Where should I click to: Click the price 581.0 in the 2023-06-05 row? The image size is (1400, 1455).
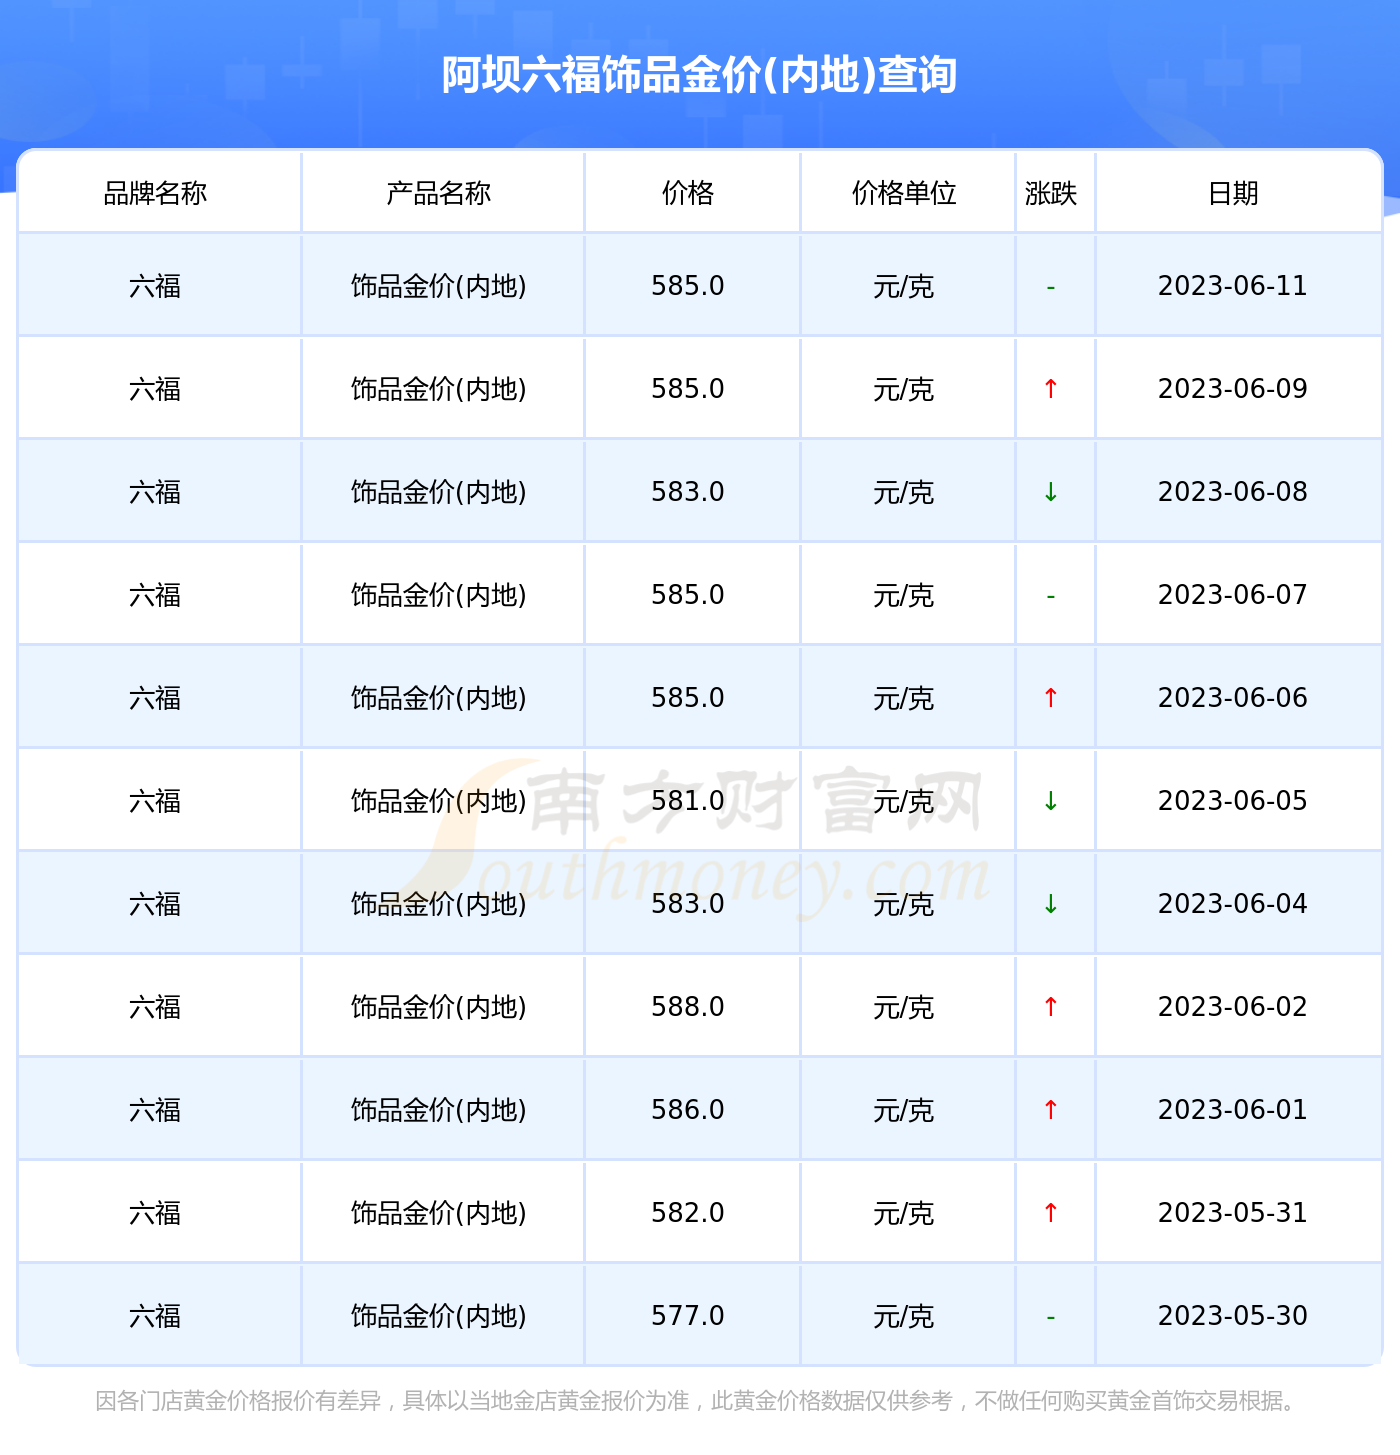(x=688, y=801)
